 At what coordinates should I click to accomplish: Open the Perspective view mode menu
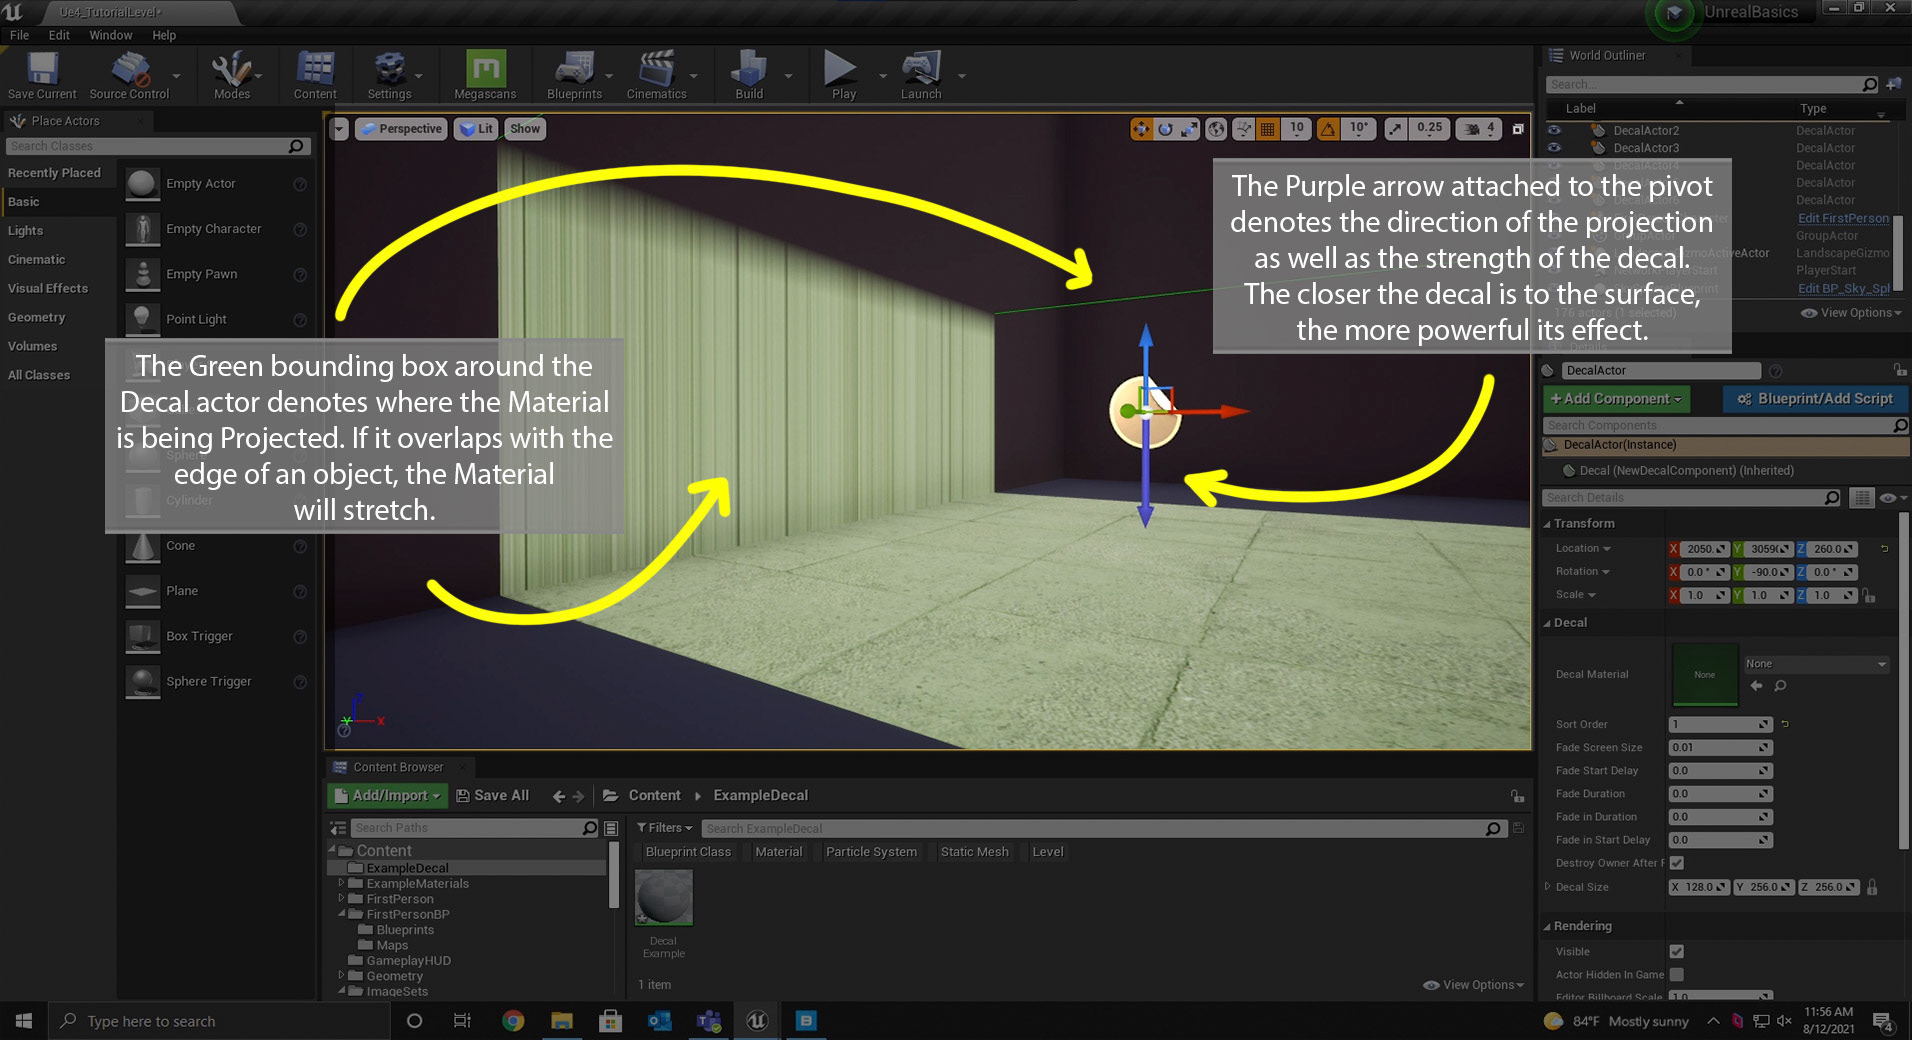point(401,129)
